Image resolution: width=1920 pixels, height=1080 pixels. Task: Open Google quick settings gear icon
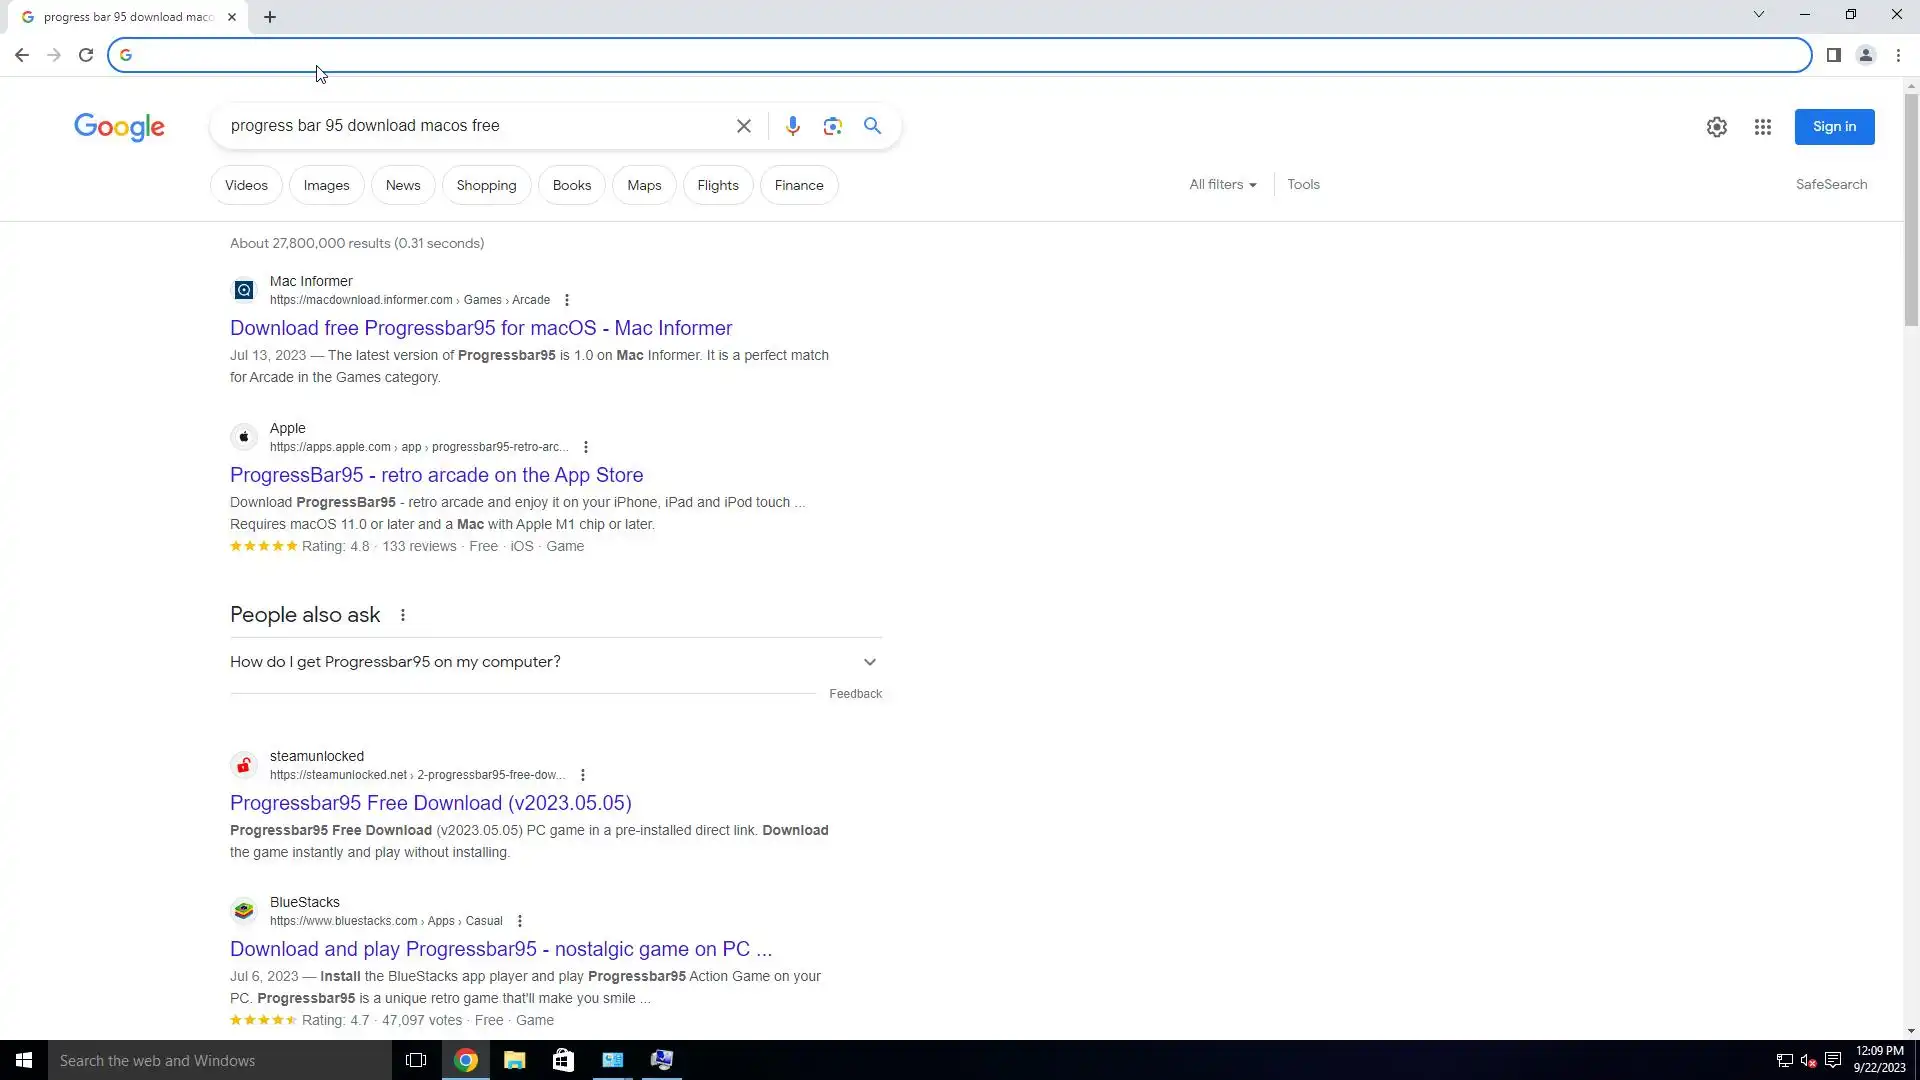(1716, 127)
